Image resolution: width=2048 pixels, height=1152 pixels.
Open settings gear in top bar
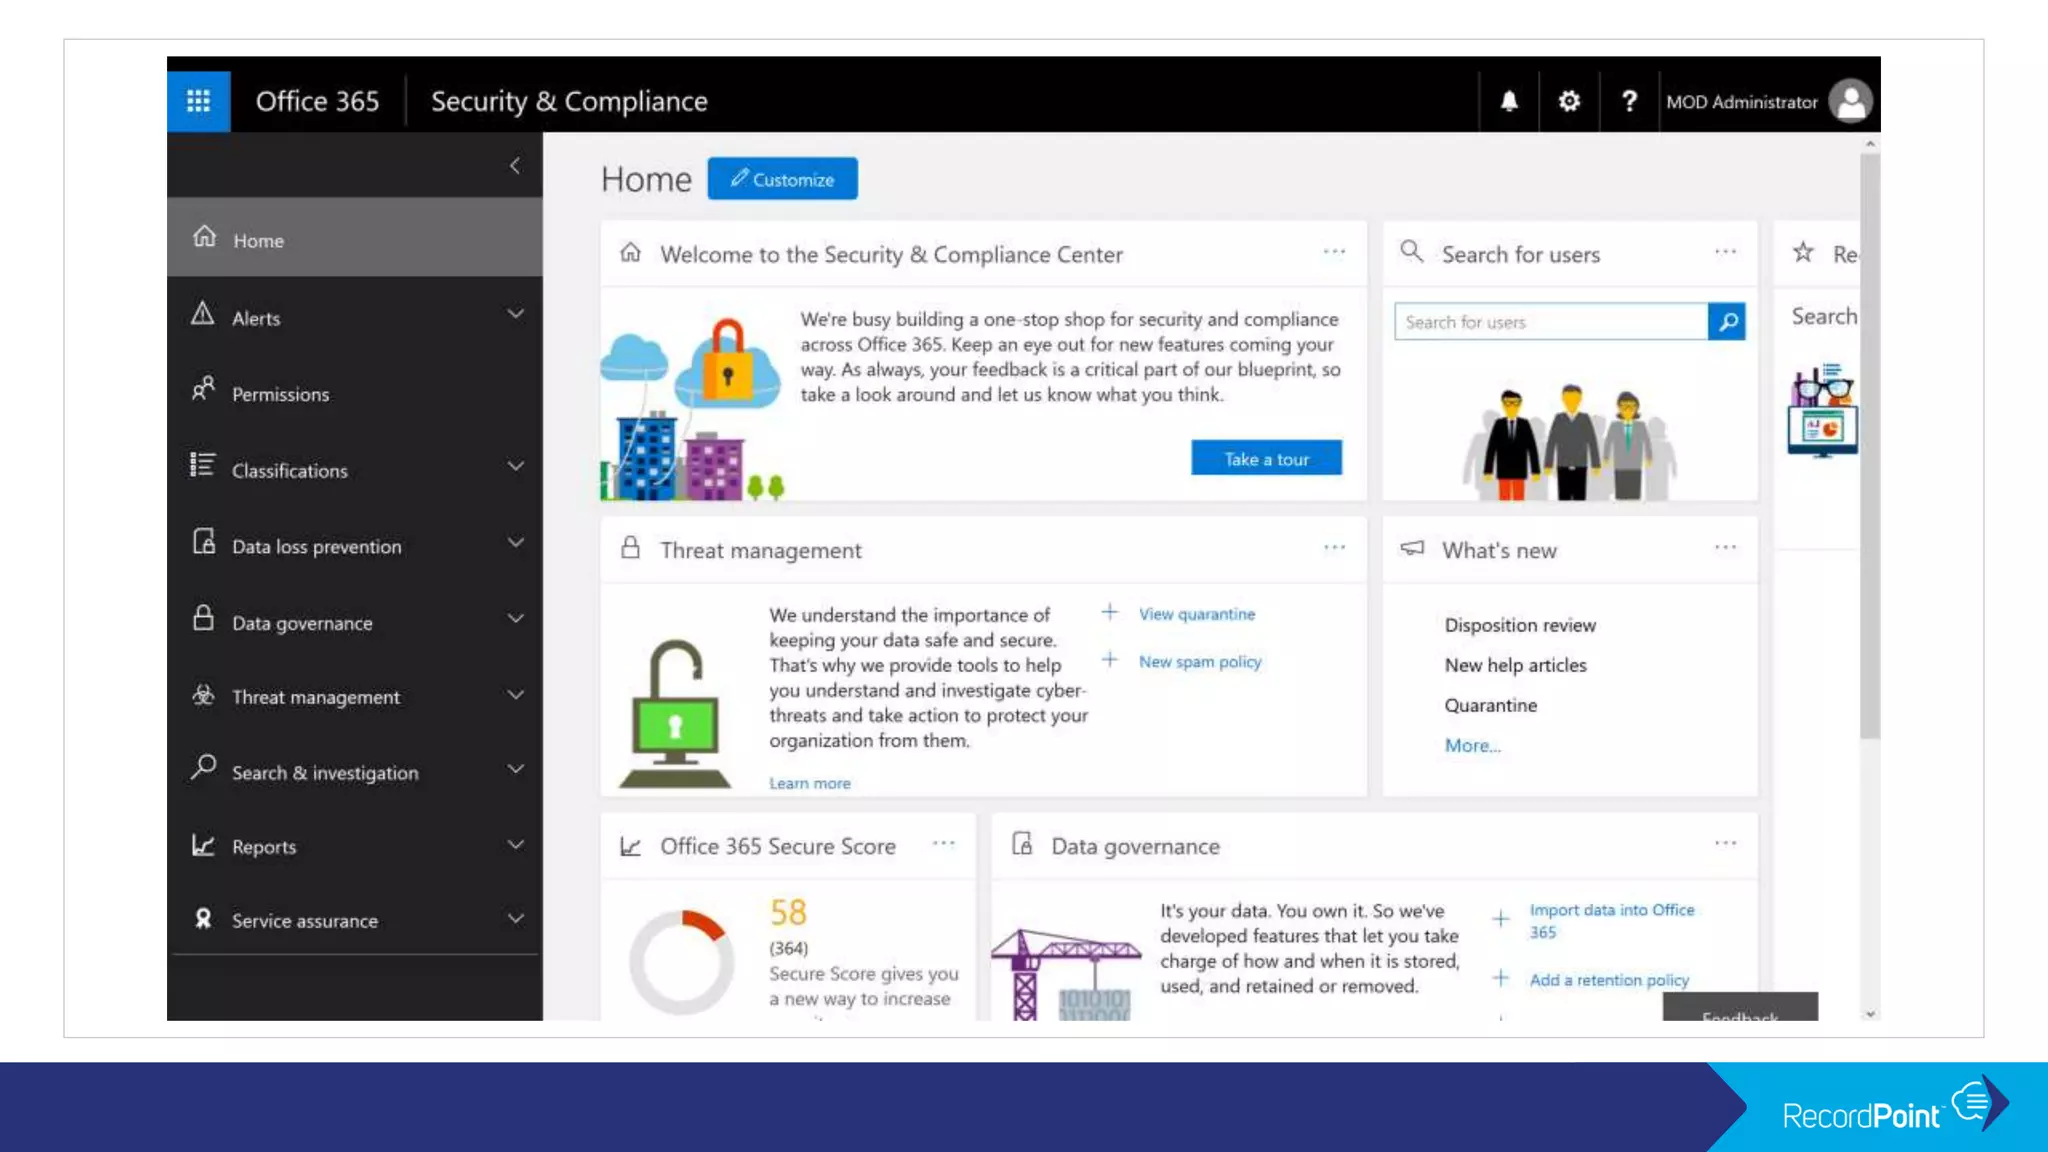(x=1569, y=101)
